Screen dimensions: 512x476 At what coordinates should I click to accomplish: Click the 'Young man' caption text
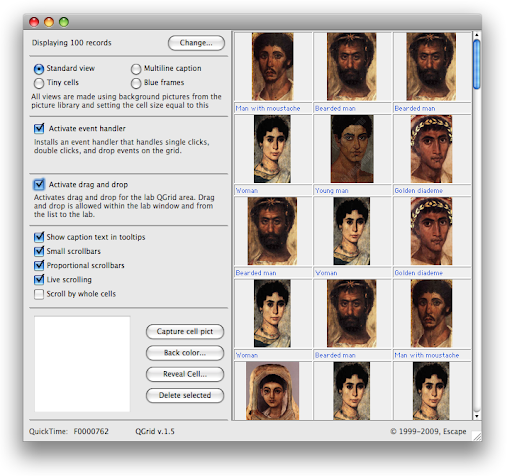tap(332, 191)
